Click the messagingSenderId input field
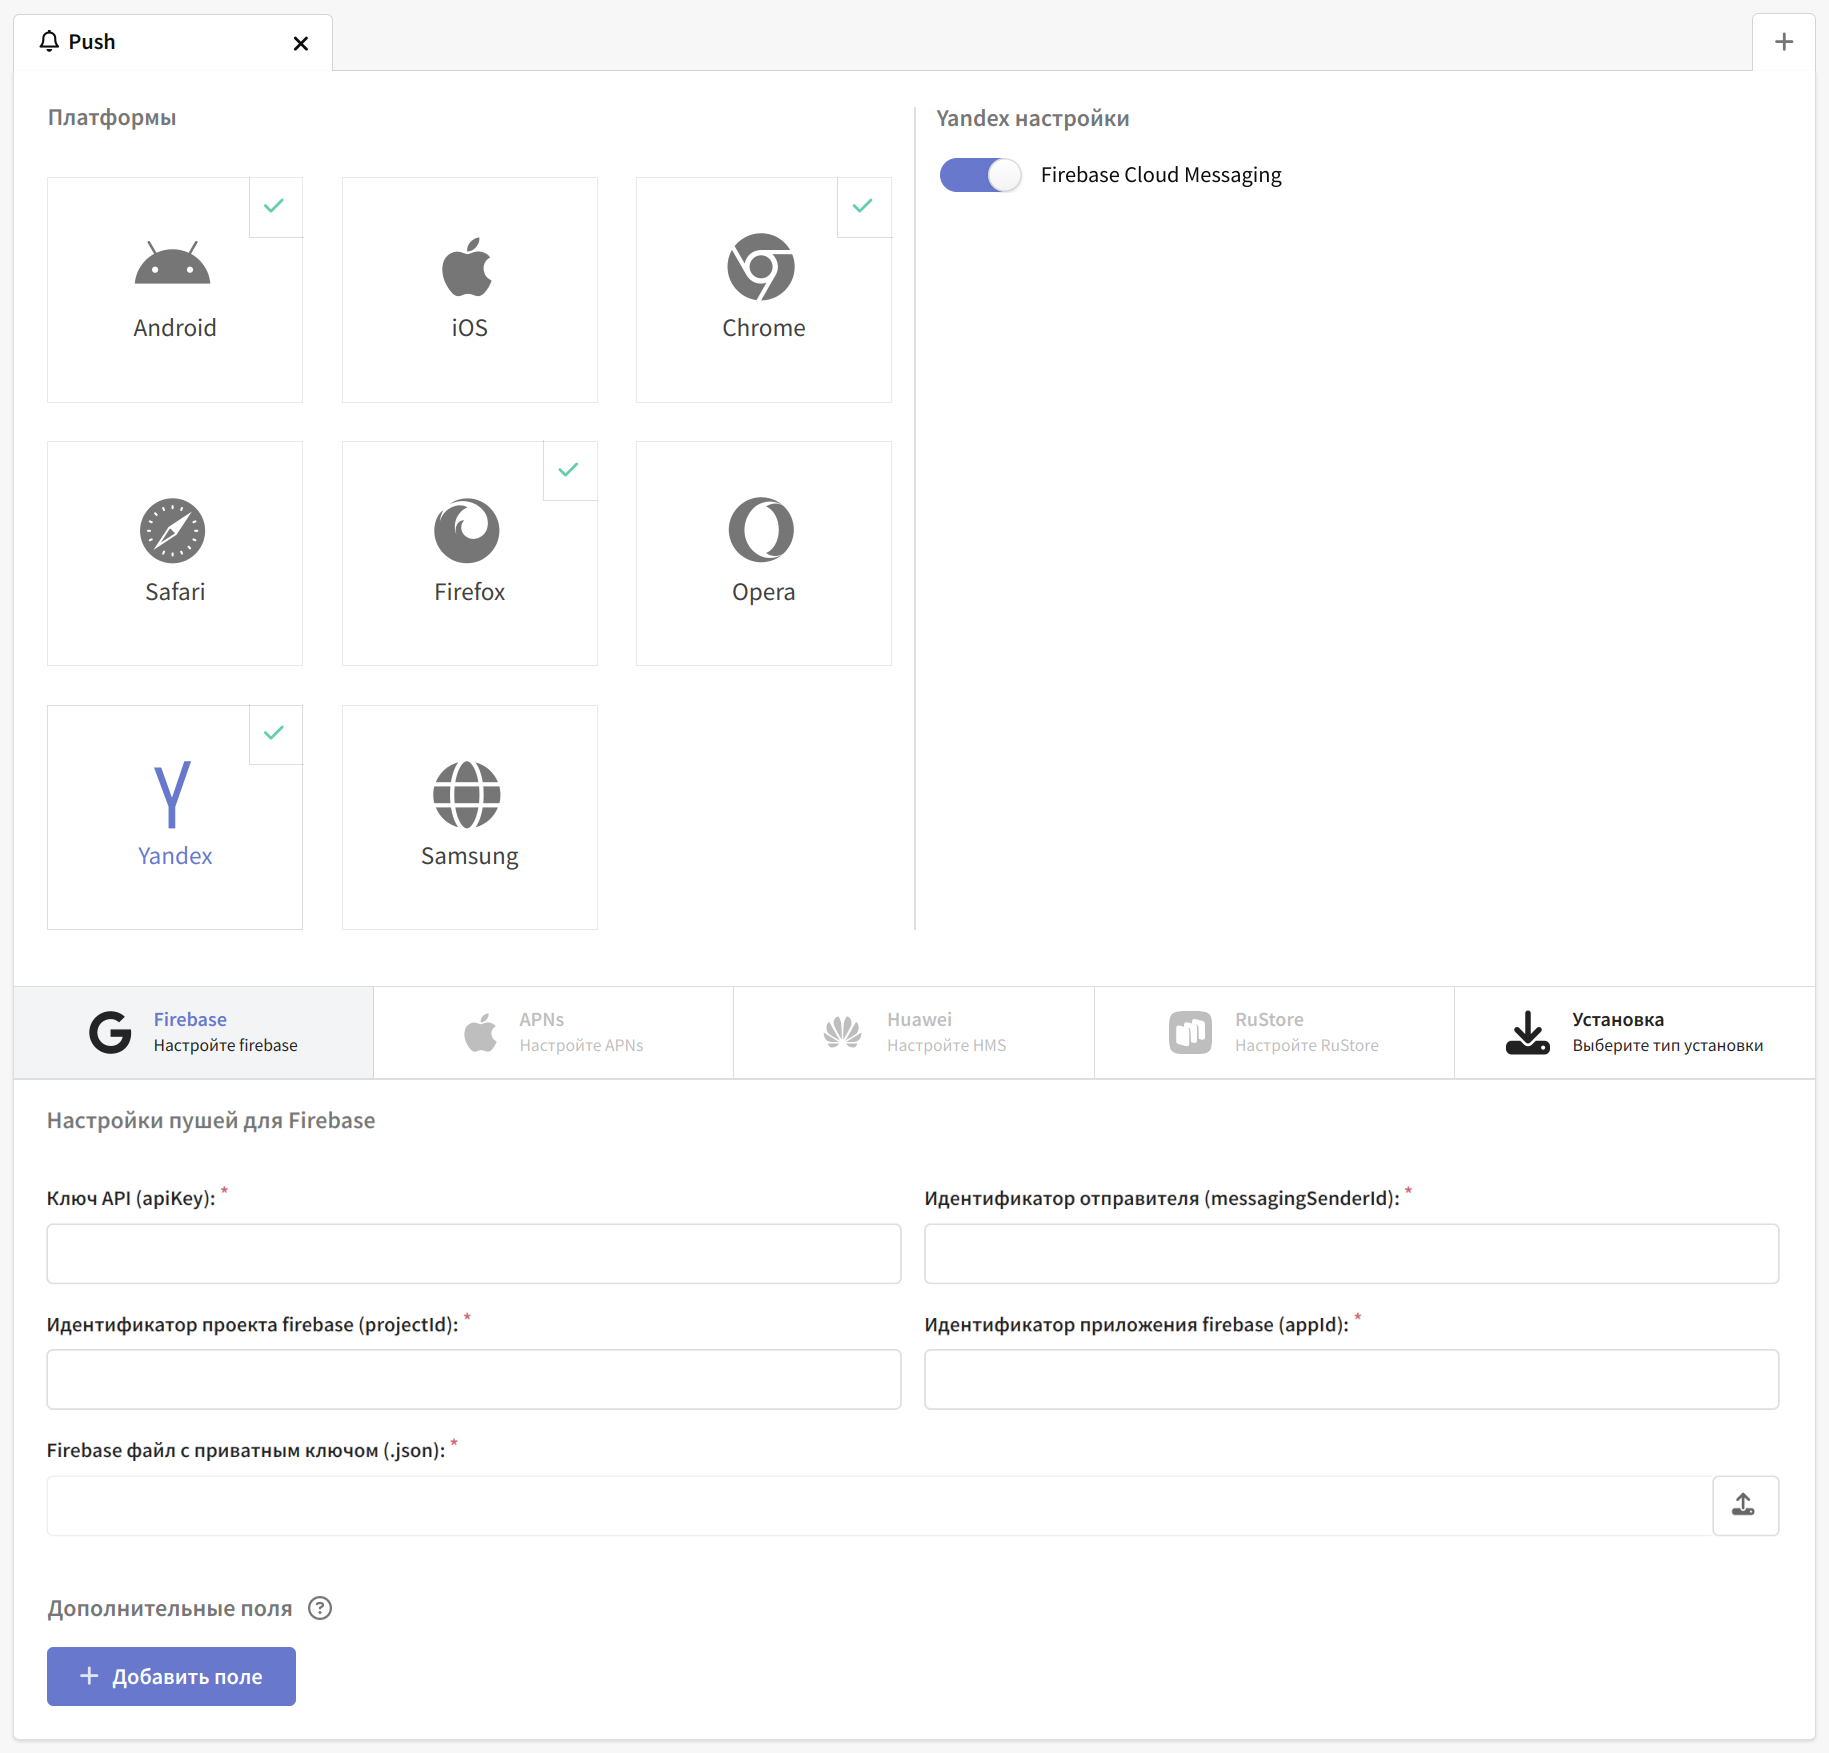Viewport: 1829px width, 1753px height. point(1351,1254)
